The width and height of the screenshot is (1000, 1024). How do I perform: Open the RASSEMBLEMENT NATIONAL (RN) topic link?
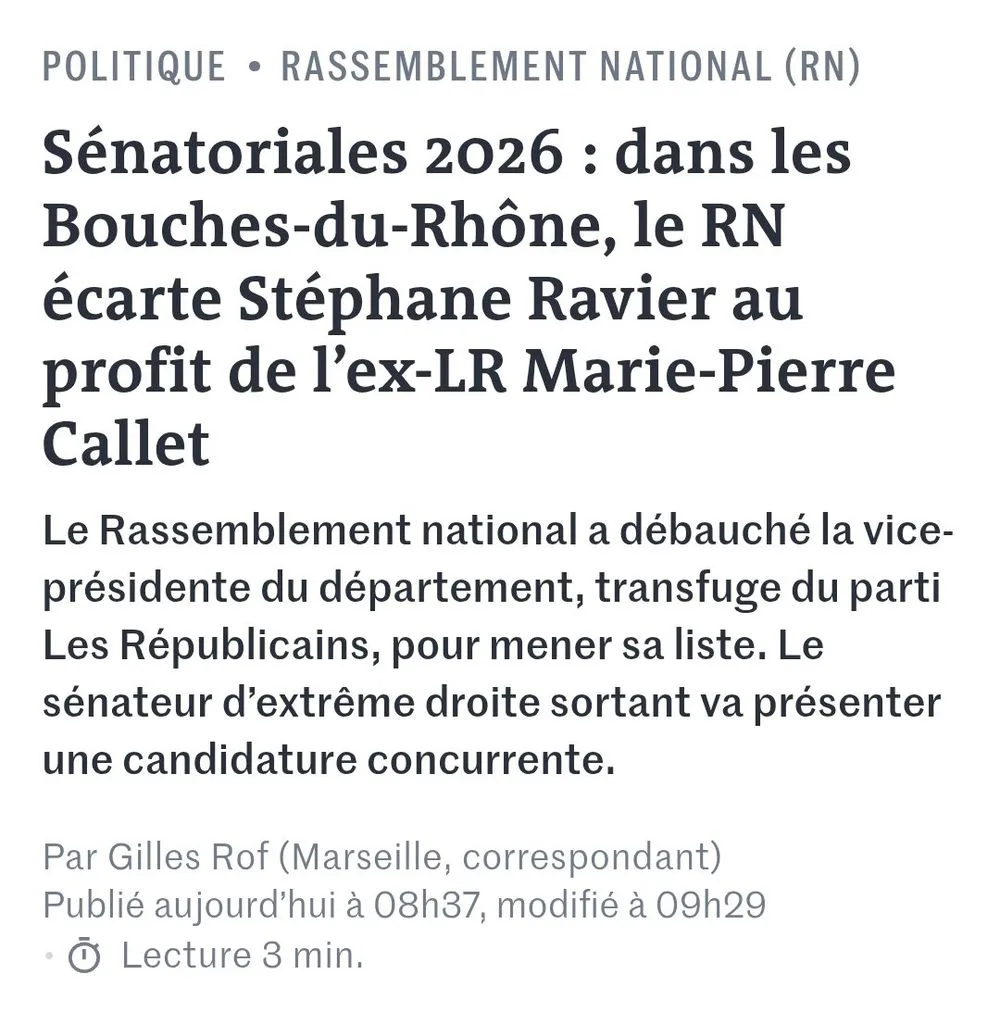[x=570, y=67]
